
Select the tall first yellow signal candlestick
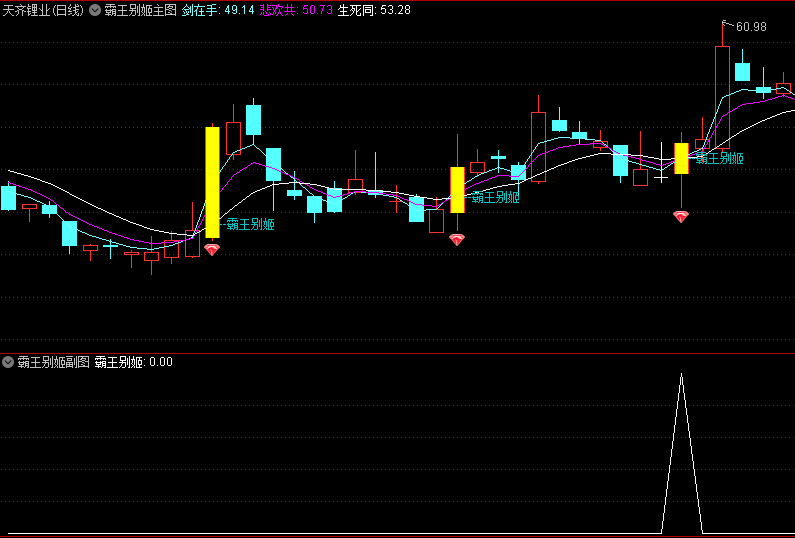point(212,182)
